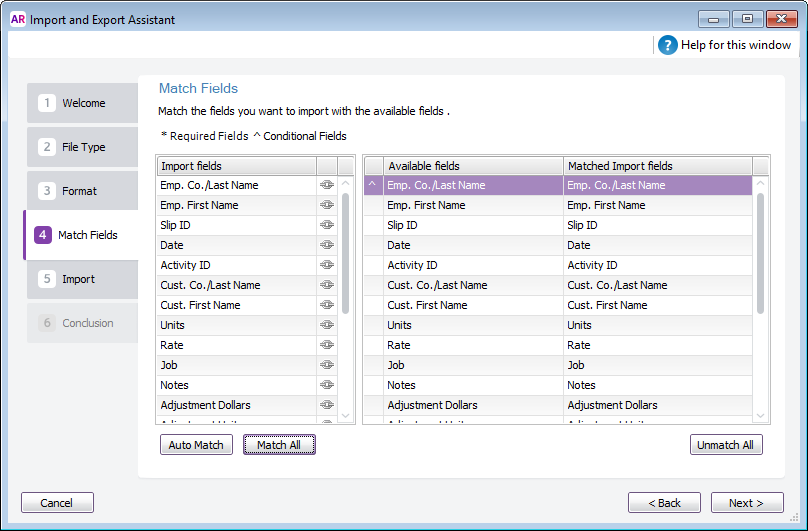Click link icon beside Notes import field
This screenshot has height=531, width=808.
click(x=327, y=385)
